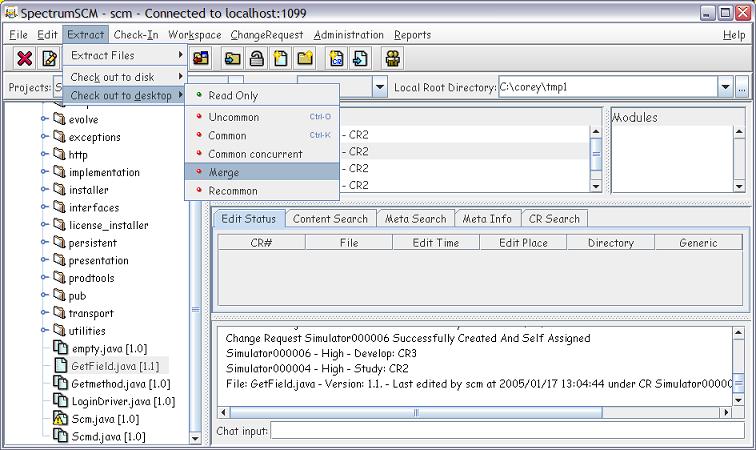This screenshot has height=450, width=756.
Task: Expand the persistent folder node
Action: 44,242
